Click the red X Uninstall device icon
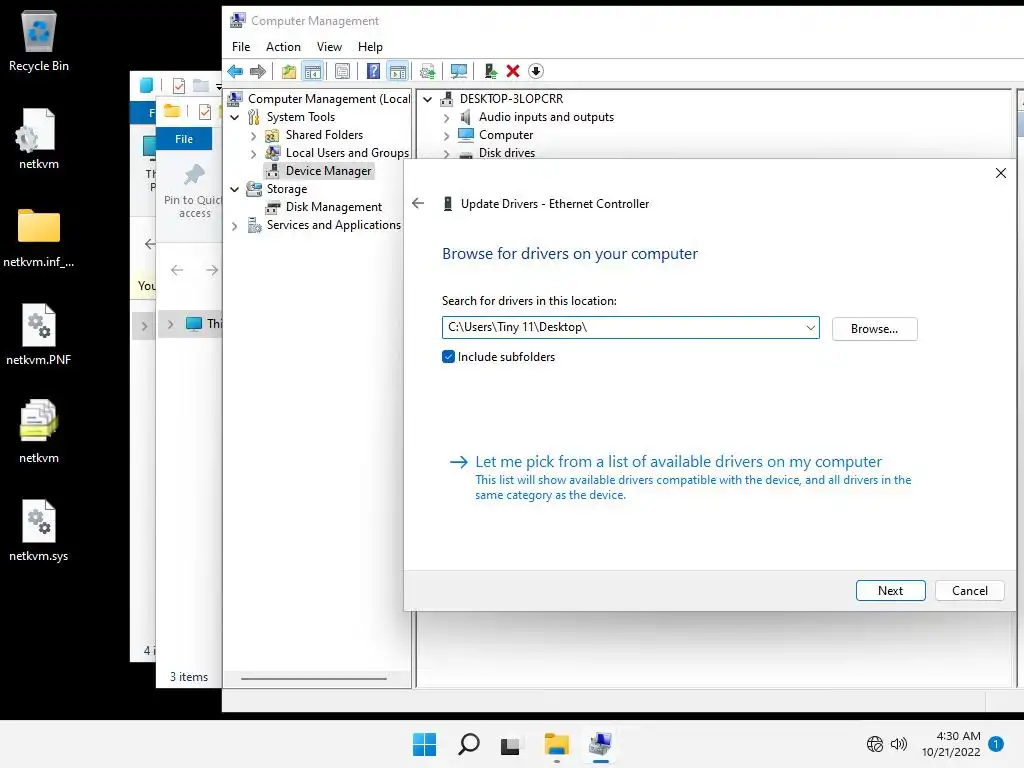Viewport: 1024px width, 768px height. [513, 71]
